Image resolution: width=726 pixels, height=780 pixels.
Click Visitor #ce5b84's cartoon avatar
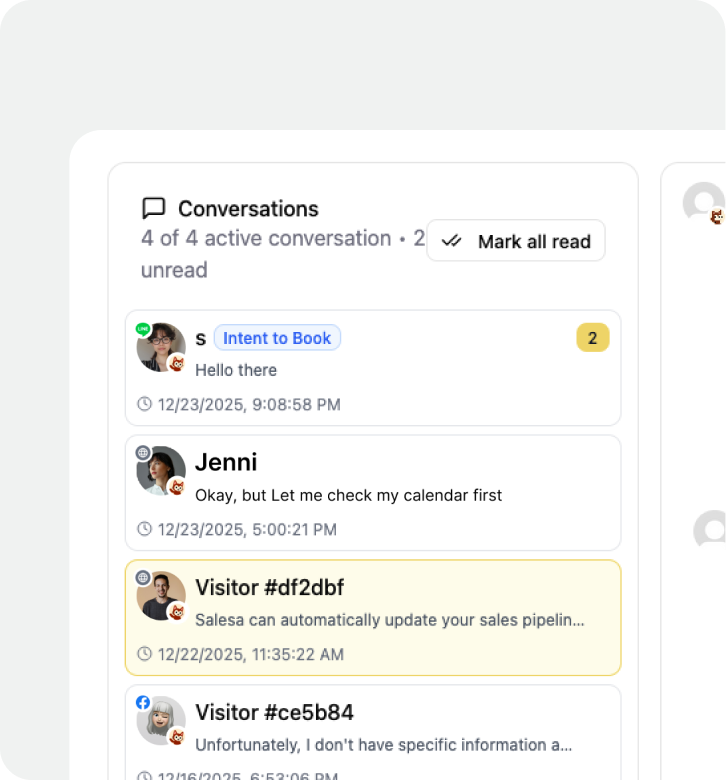(x=160, y=721)
